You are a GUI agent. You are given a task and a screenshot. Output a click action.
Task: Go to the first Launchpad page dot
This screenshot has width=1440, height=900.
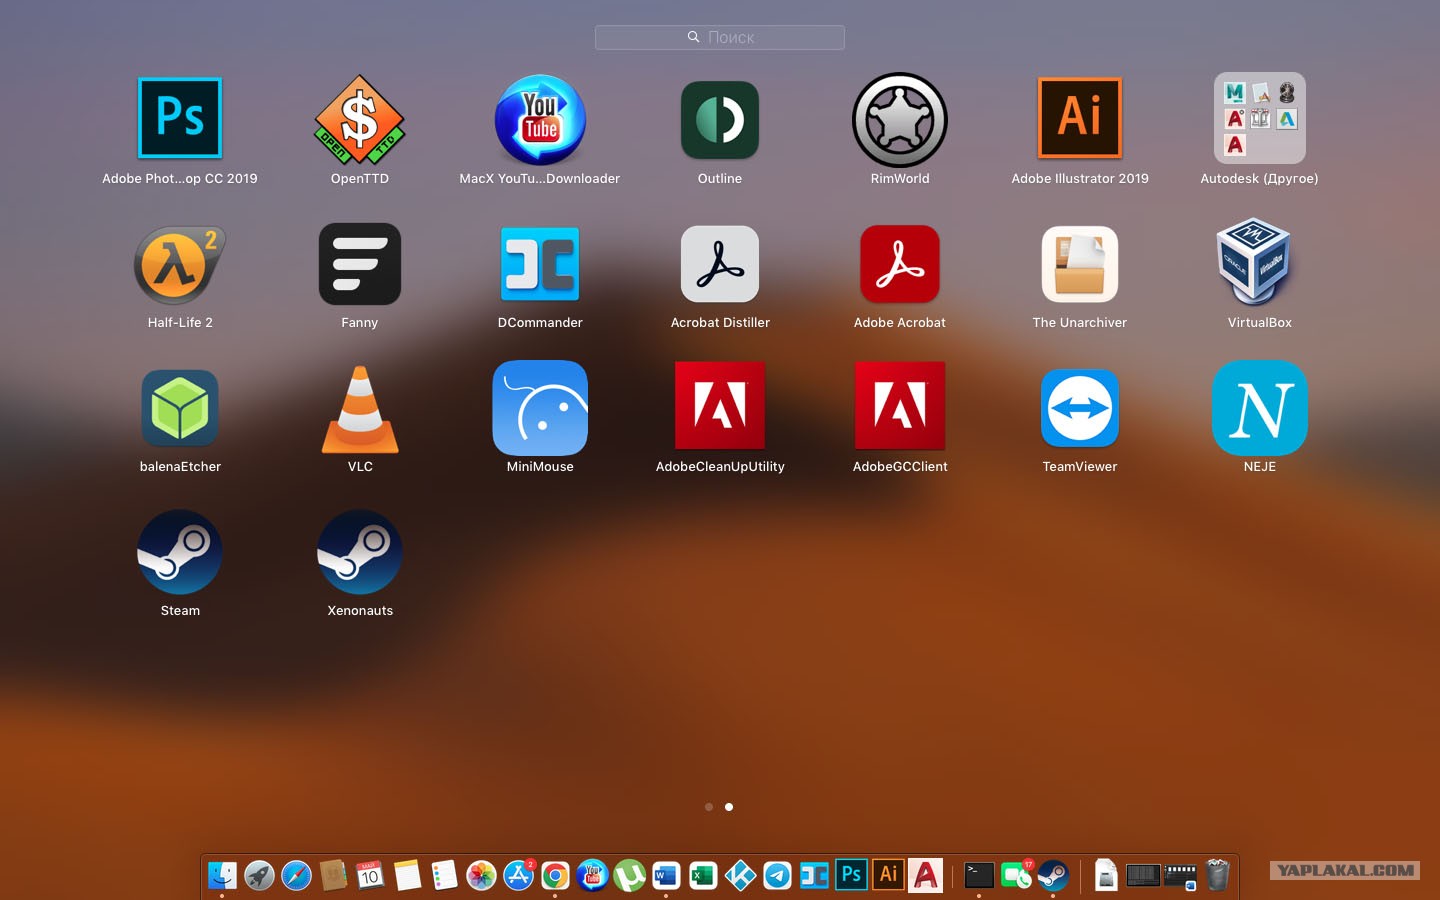pyautogui.click(x=709, y=807)
